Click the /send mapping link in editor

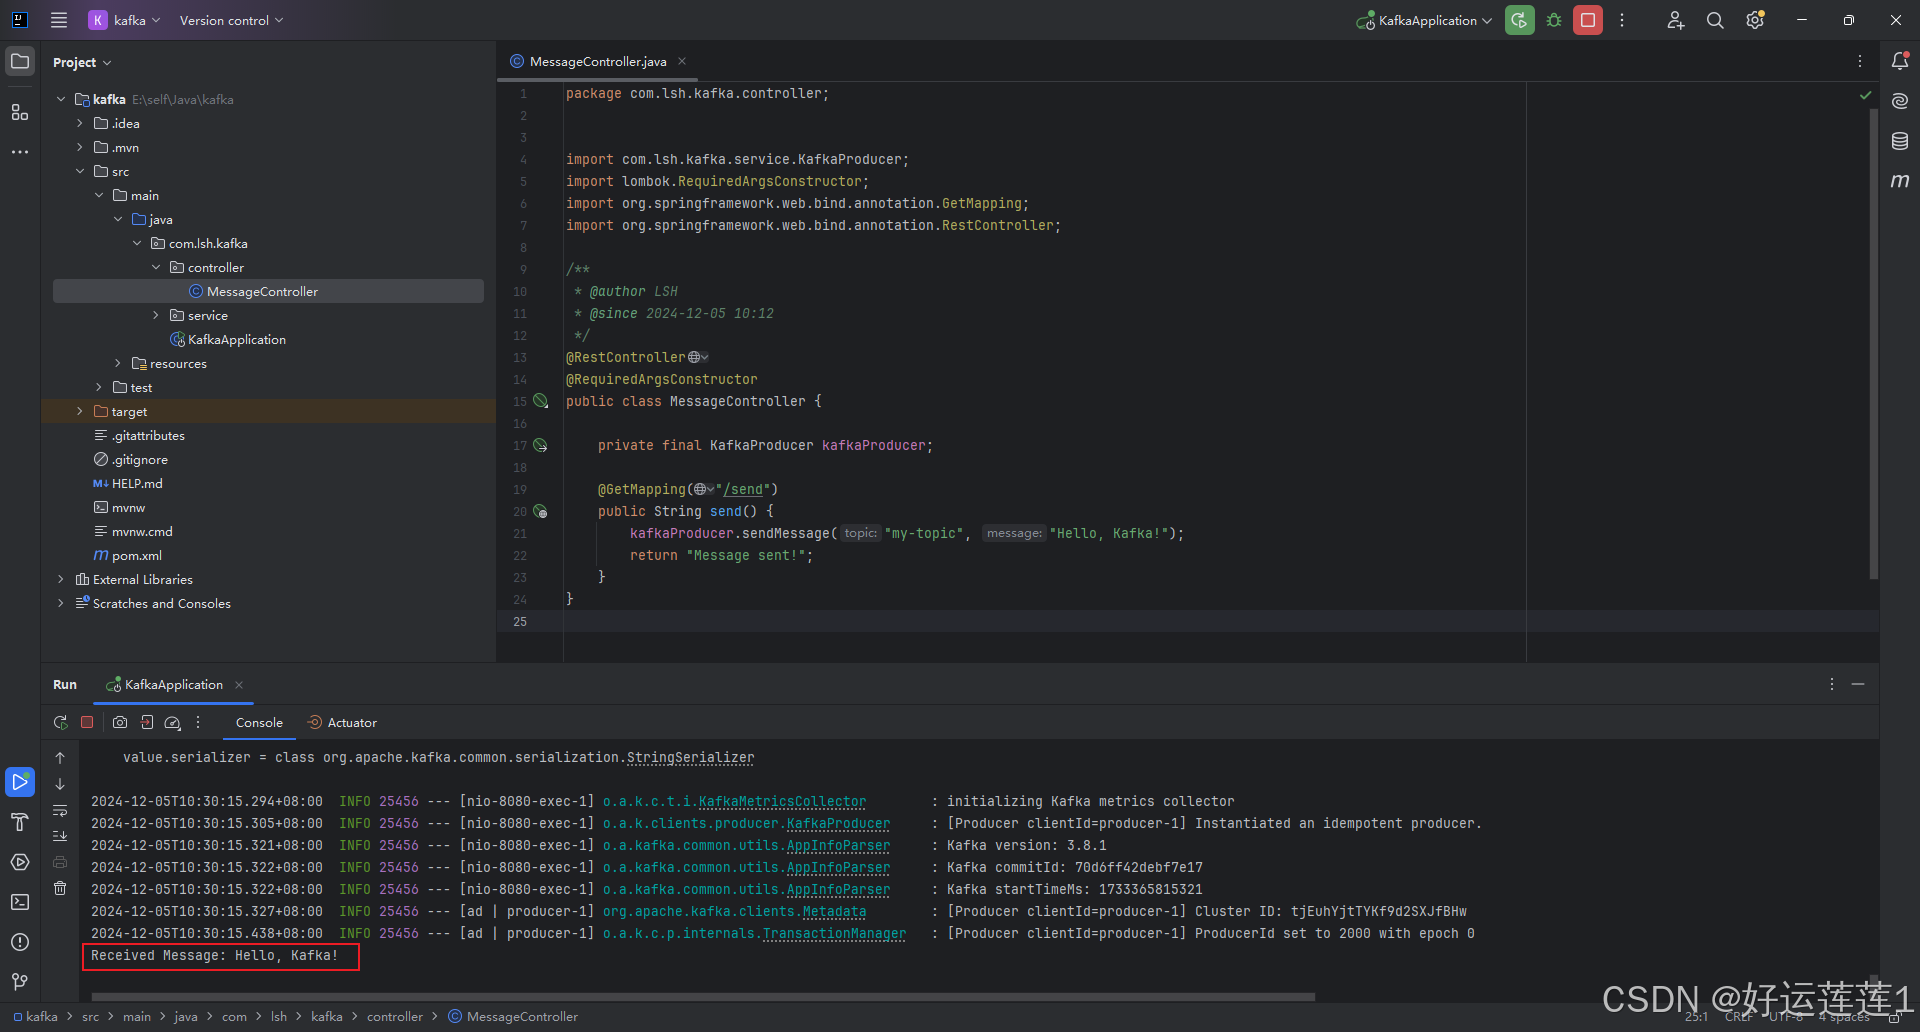pyautogui.click(x=744, y=489)
